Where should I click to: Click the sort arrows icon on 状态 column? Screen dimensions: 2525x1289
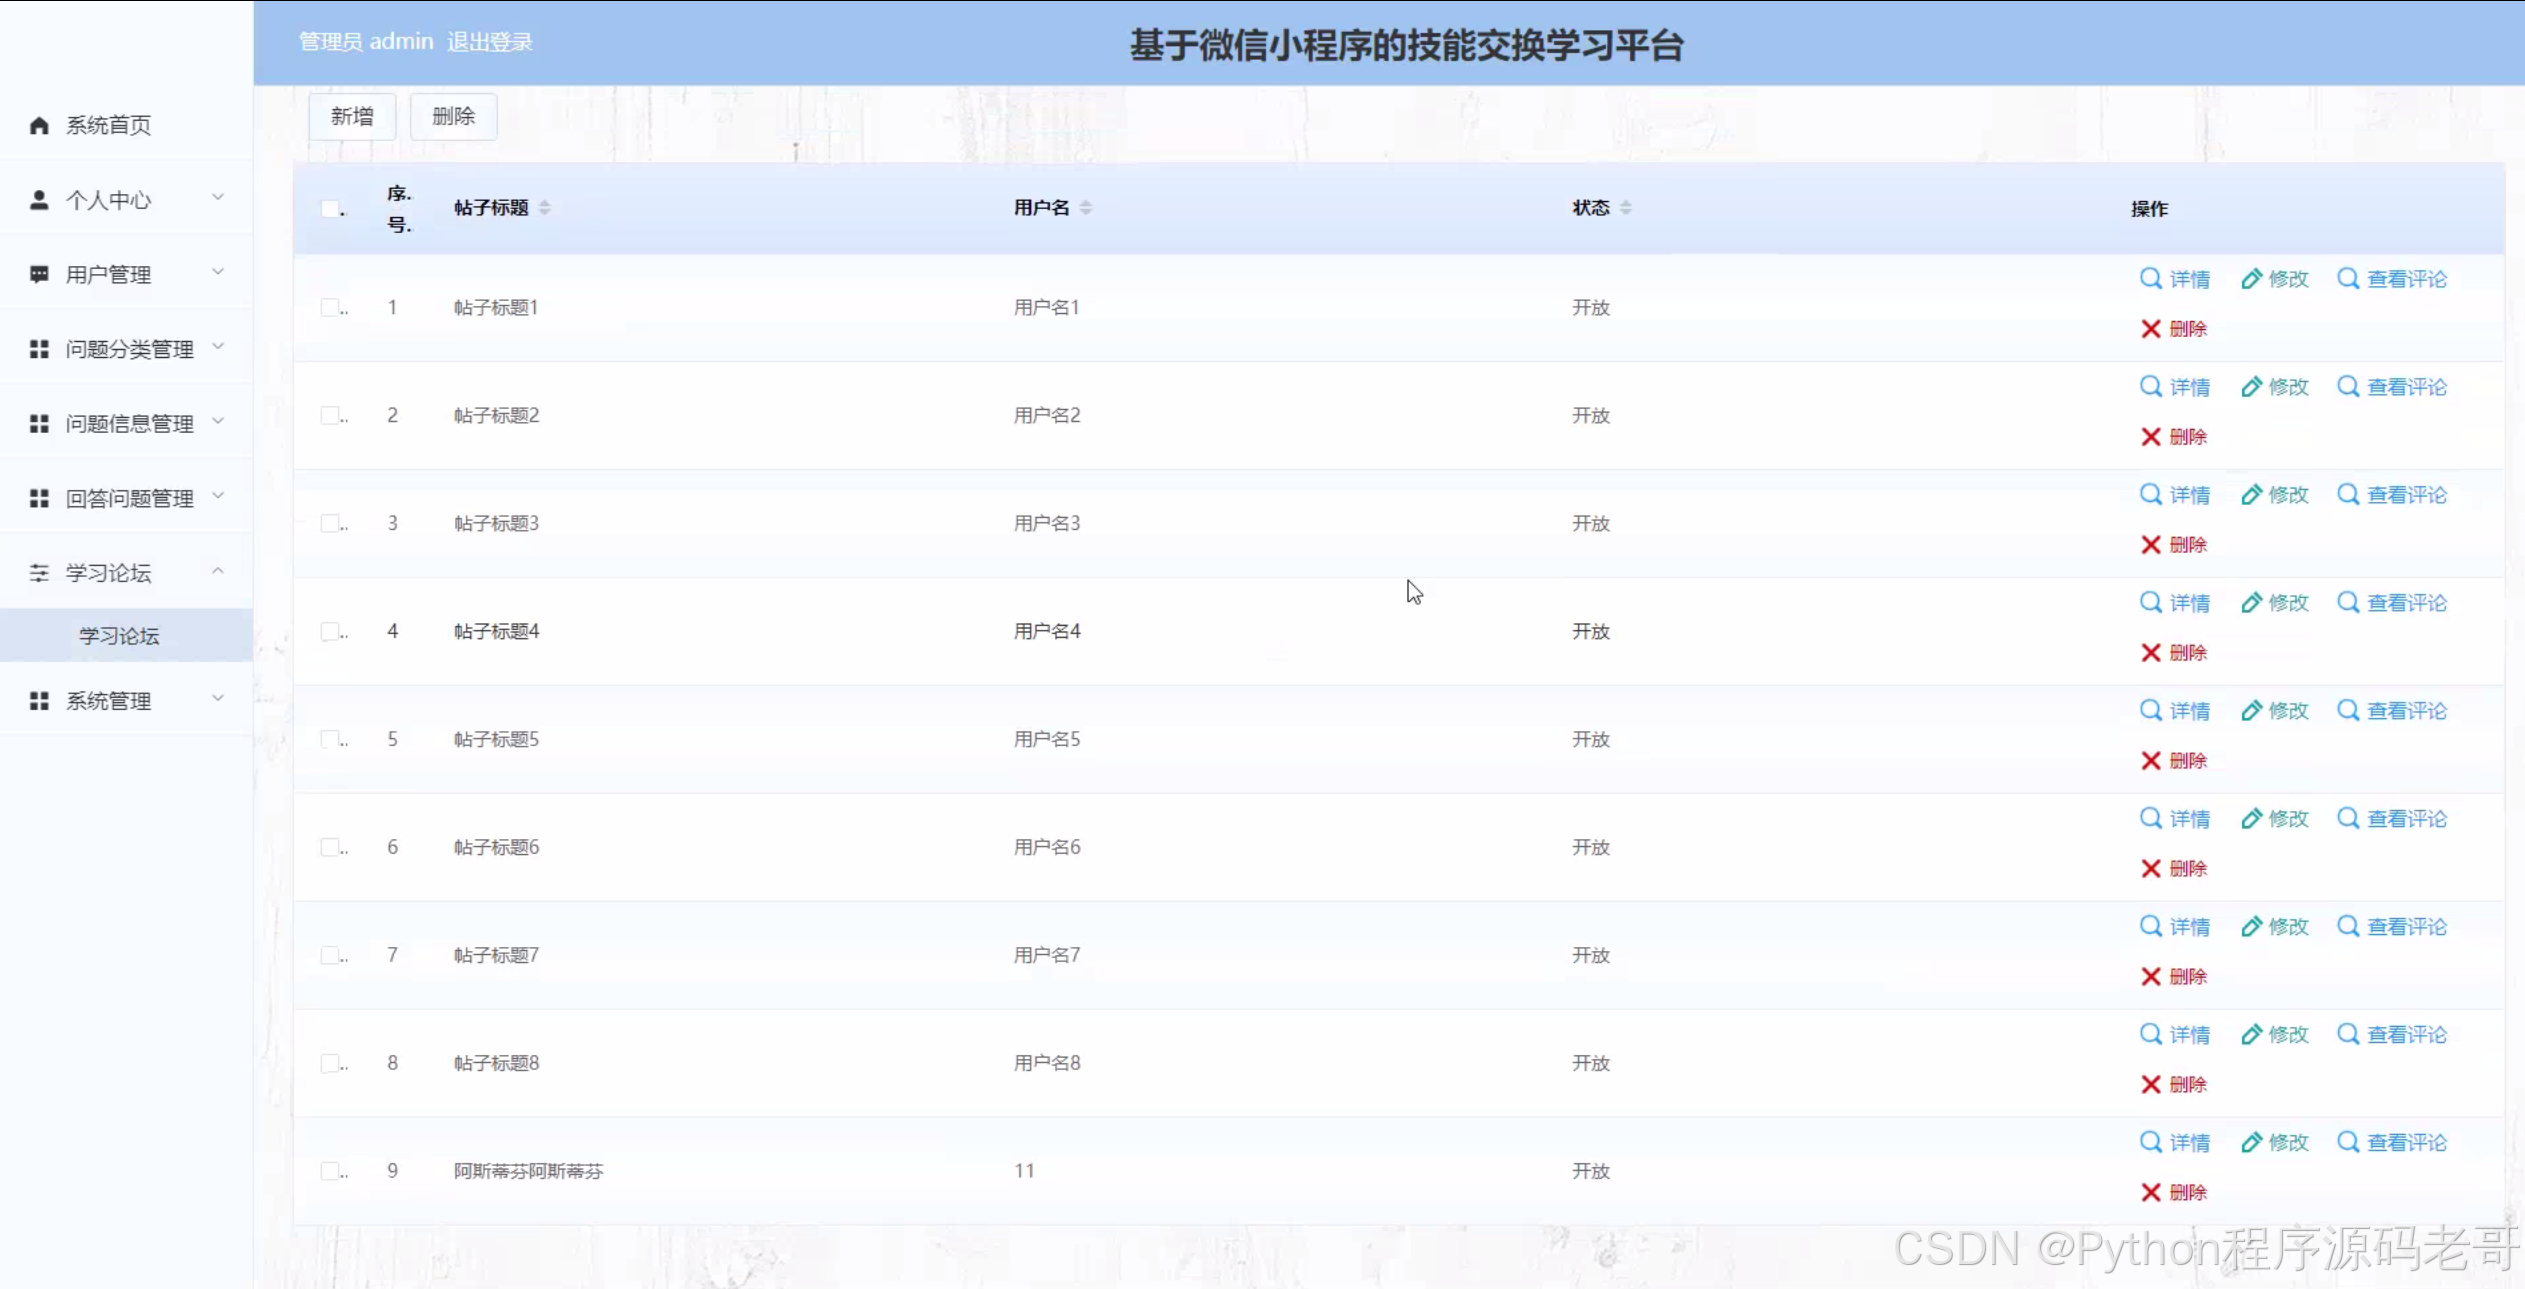[x=1626, y=208]
